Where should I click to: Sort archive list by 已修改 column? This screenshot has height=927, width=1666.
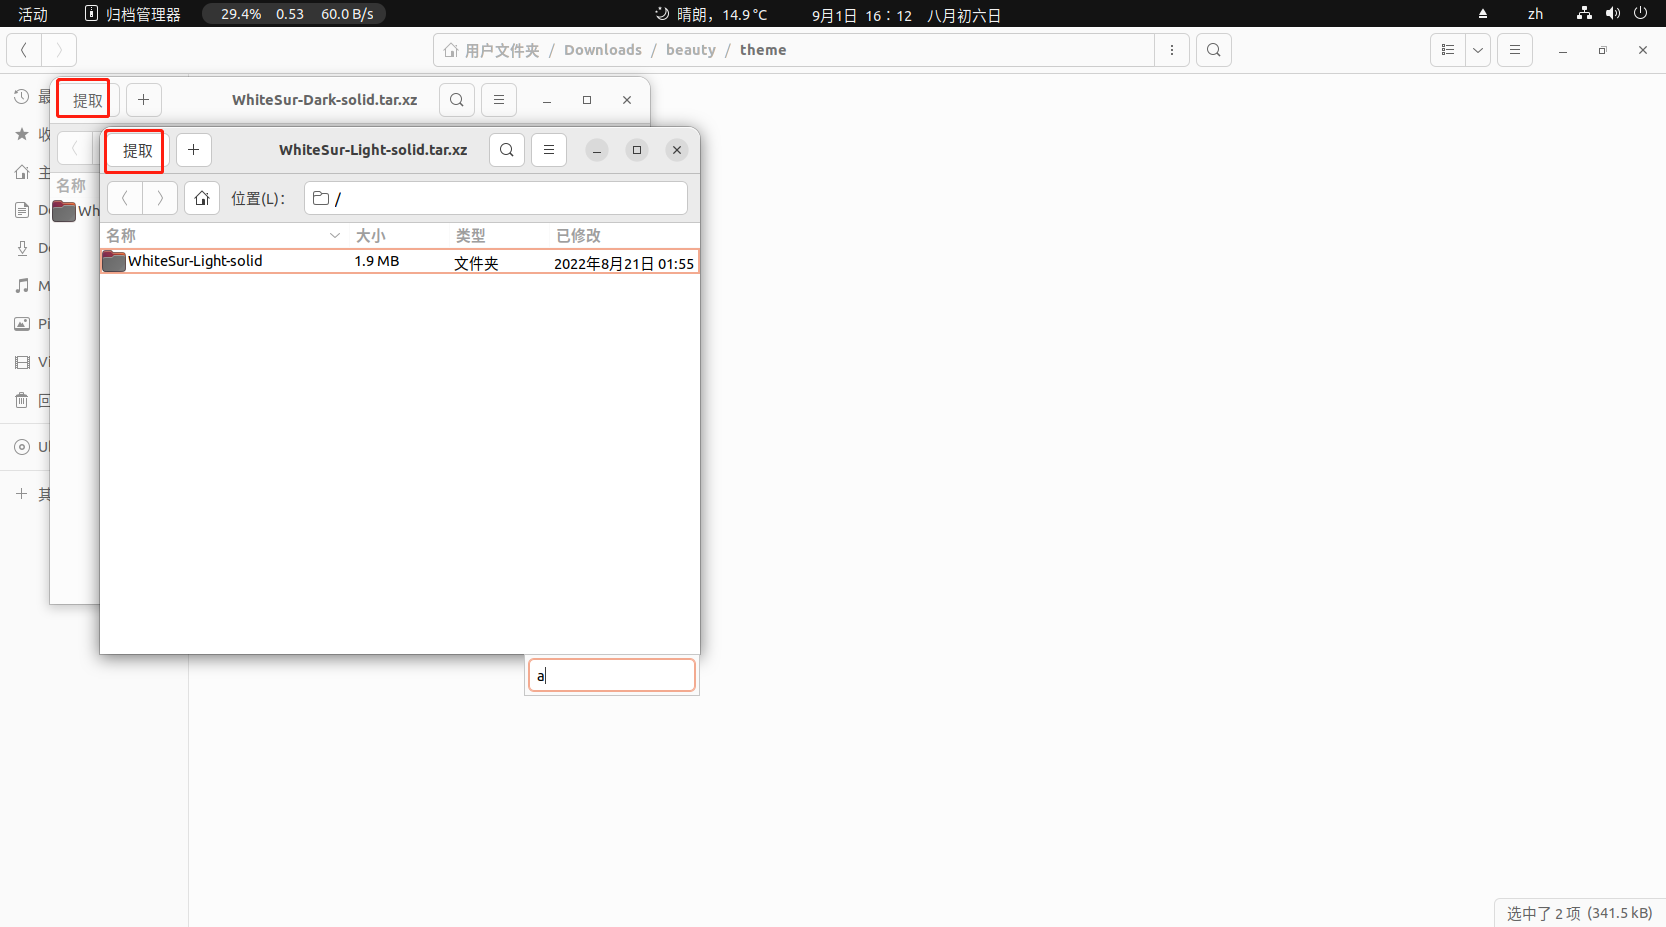[x=624, y=236]
